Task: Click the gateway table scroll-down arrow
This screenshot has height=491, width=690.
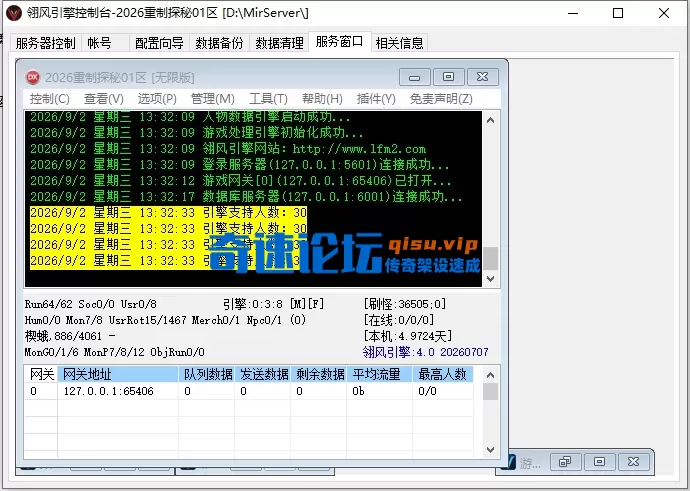Action: pos(491,450)
